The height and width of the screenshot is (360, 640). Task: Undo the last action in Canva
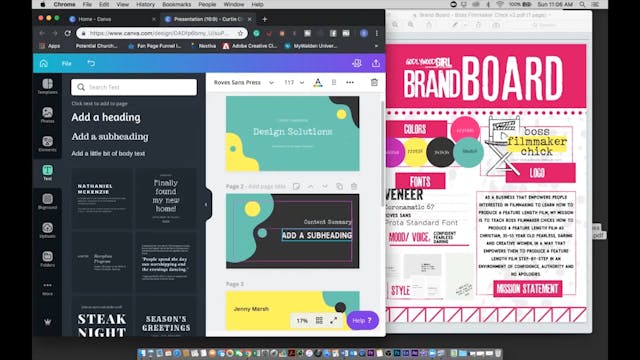point(91,63)
